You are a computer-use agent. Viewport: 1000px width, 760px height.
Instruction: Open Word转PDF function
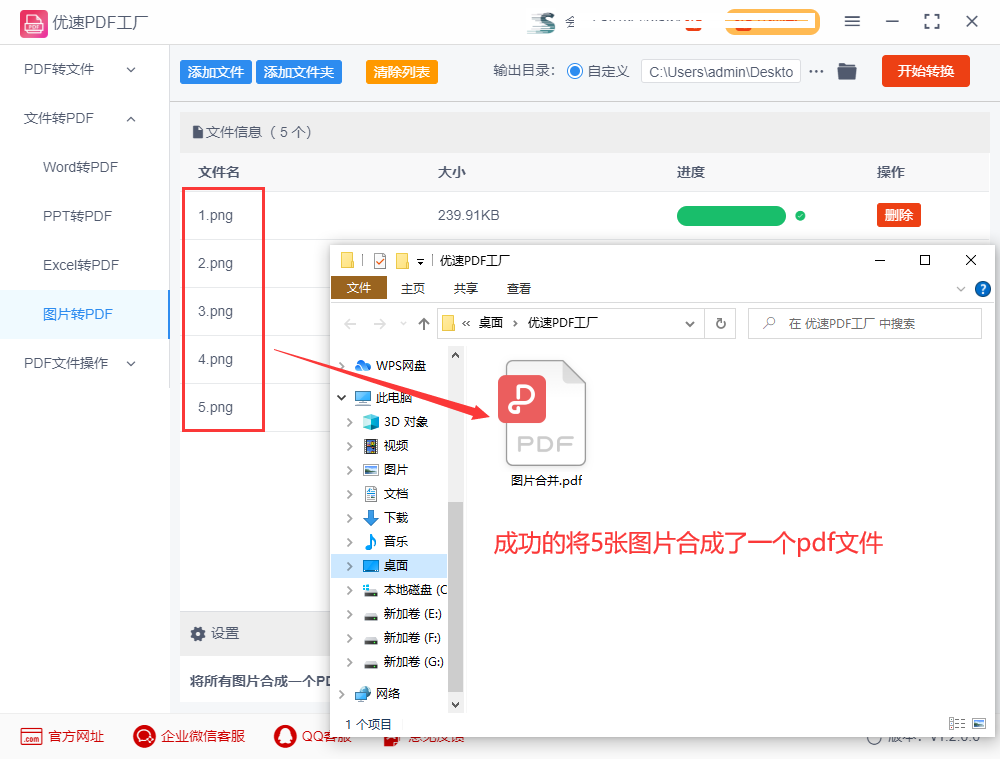[80, 167]
